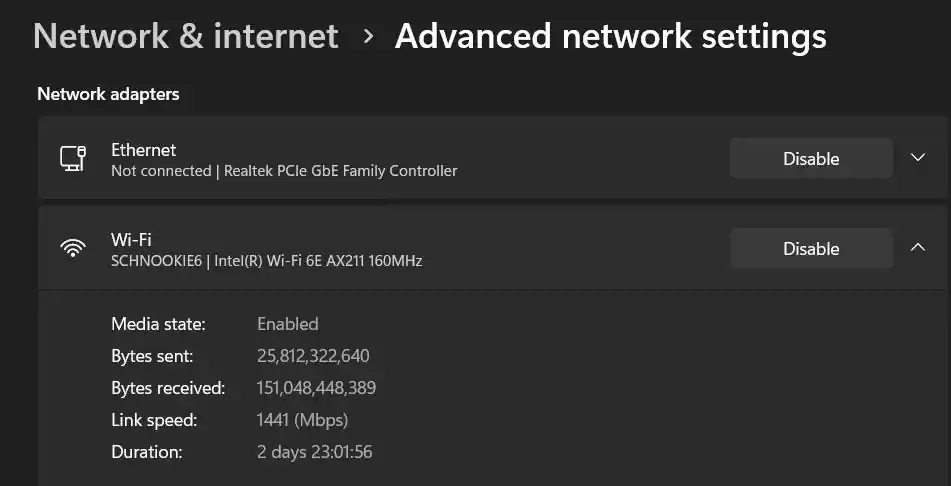
Task: Click the SCHNOOKIE6 Intel Wi-Fi 6E description
Action: (266, 261)
